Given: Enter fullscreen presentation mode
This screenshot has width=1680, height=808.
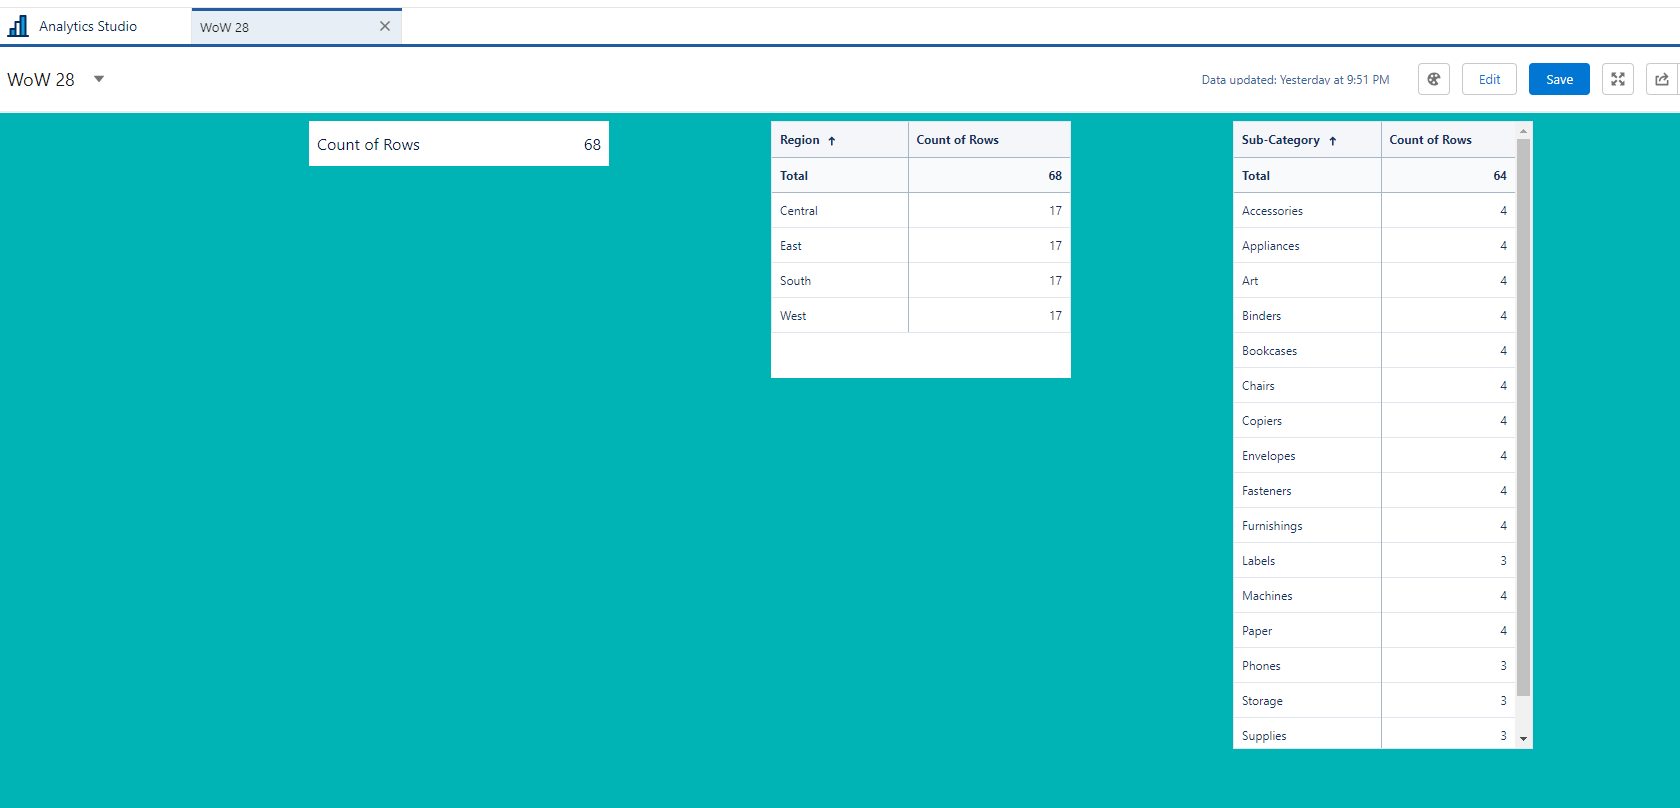Looking at the screenshot, I should coord(1617,79).
